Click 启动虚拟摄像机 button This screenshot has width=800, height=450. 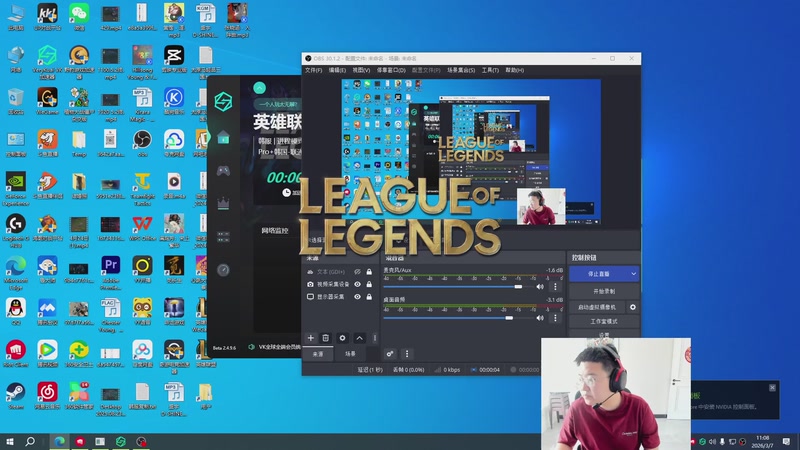point(597,307)
